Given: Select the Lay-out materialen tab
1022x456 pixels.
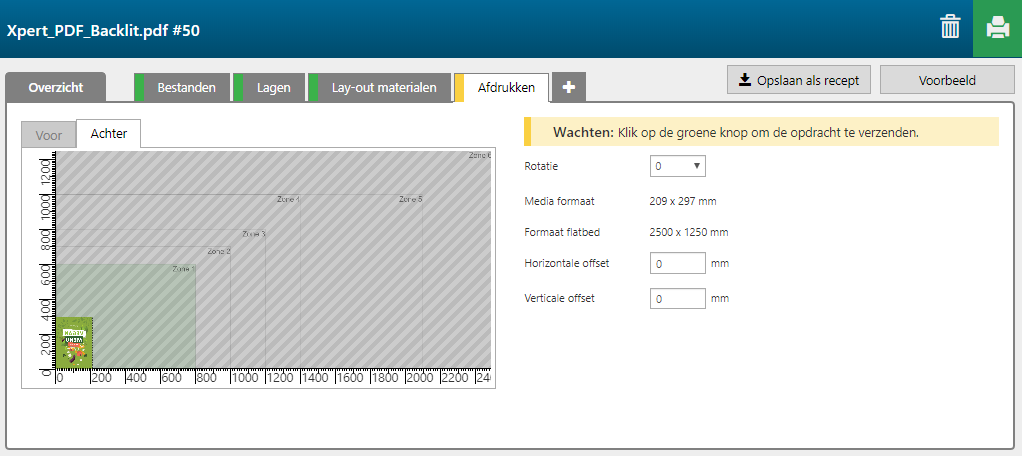Looking at the screenshot, I should 383,88.
